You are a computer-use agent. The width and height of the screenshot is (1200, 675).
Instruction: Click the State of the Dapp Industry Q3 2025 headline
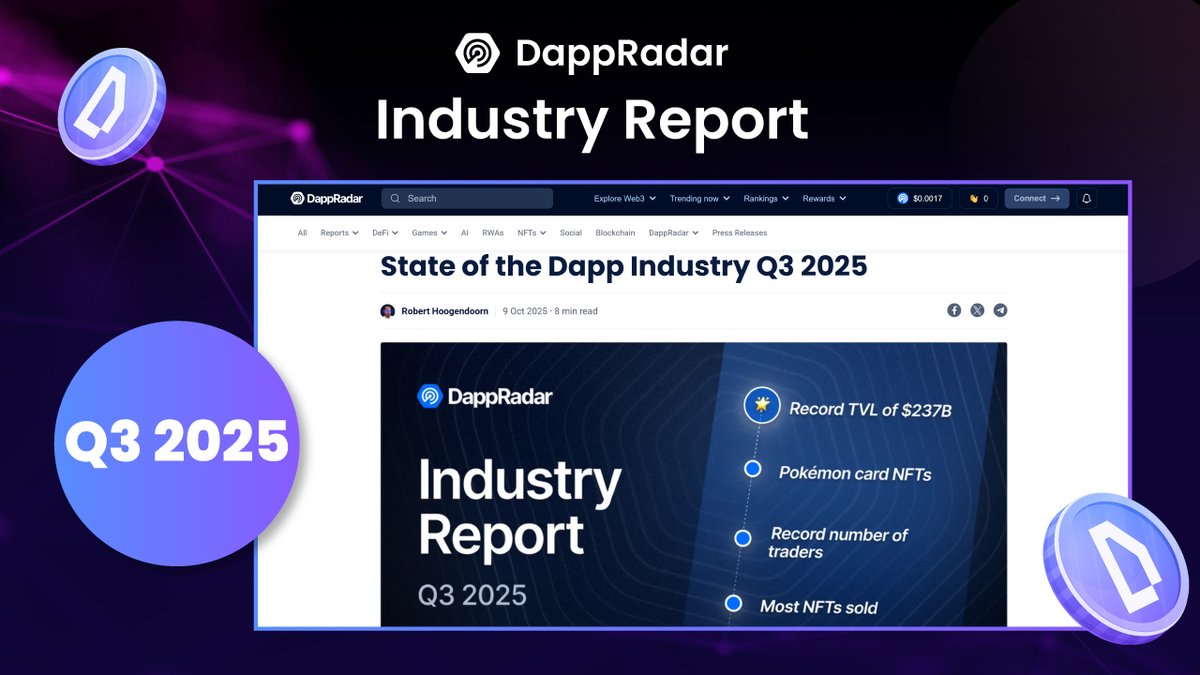(623, 267)
